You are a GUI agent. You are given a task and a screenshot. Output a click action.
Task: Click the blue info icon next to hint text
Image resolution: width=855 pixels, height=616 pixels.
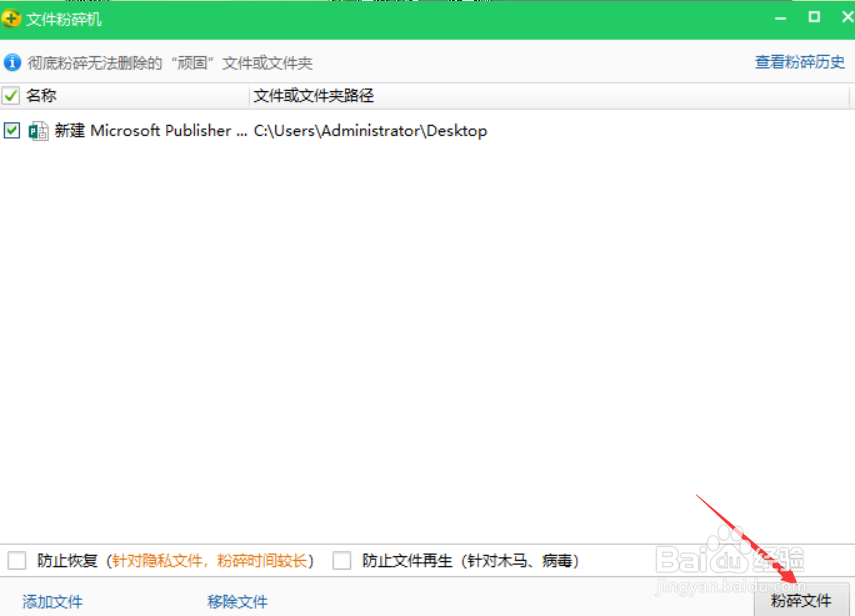point(11,62)
